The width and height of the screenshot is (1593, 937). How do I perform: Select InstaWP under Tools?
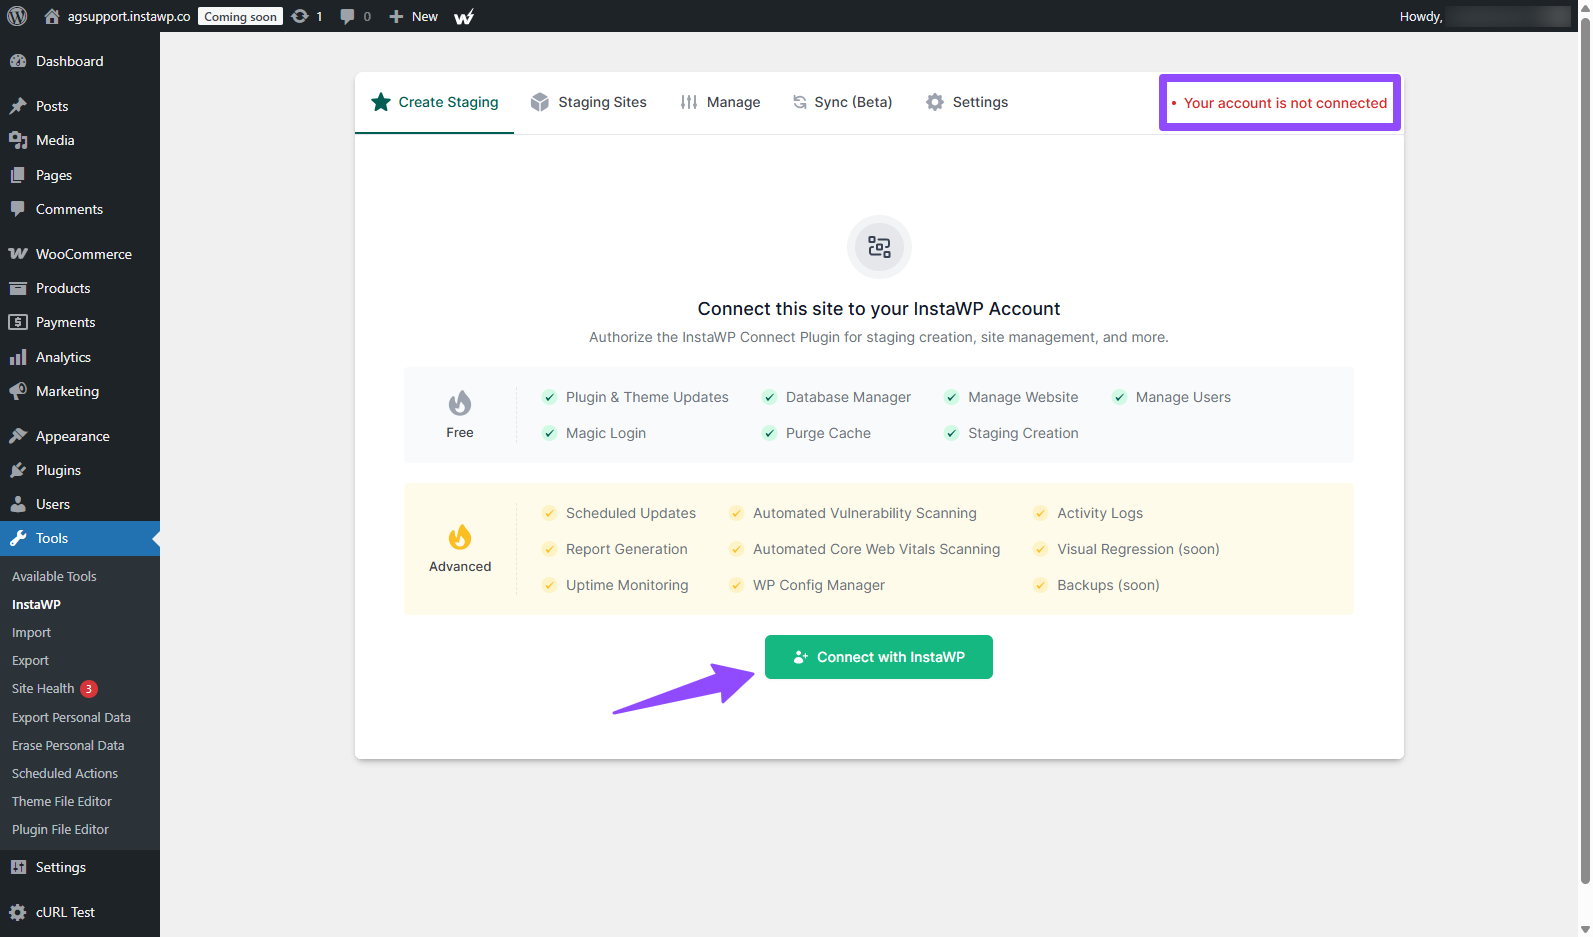tap(36, 604)
